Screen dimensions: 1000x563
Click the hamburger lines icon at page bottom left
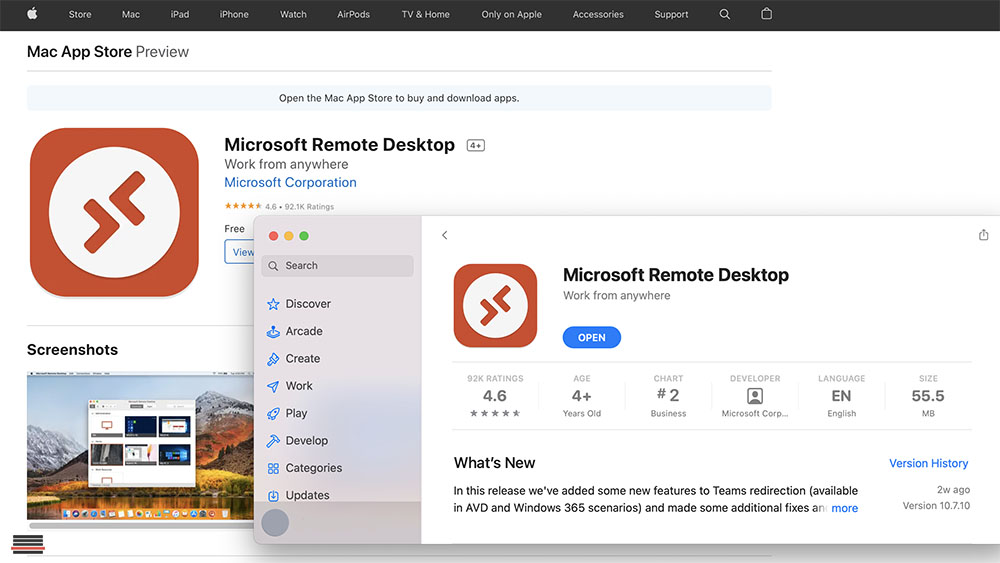tap(28, 543)
